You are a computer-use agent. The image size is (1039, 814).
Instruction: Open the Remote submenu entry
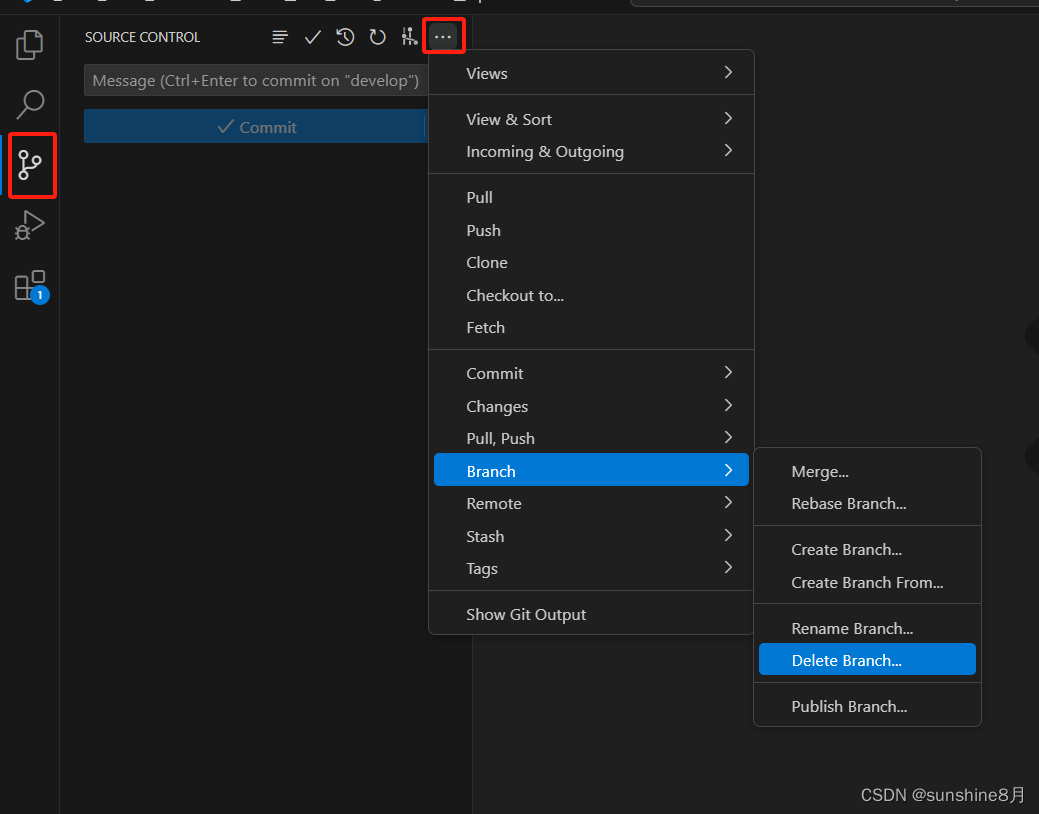click(591, 503)
